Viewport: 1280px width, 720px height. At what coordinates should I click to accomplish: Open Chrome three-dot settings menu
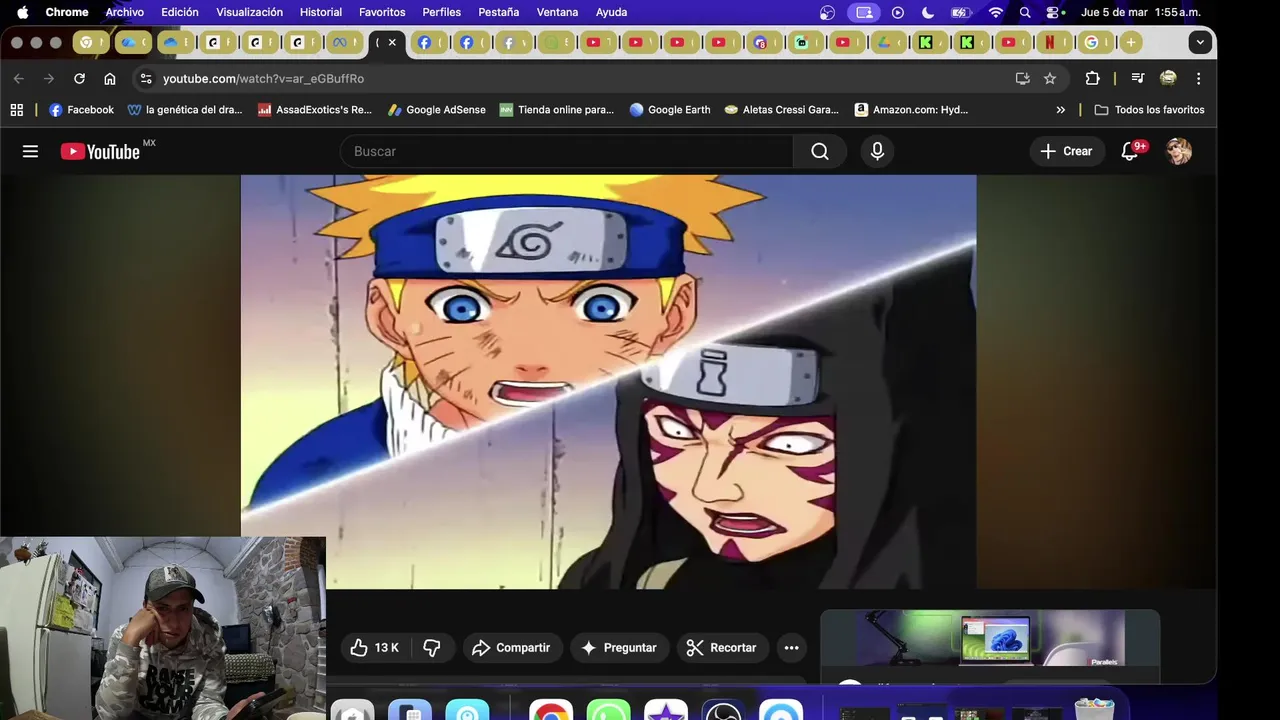click(1198, 78)
